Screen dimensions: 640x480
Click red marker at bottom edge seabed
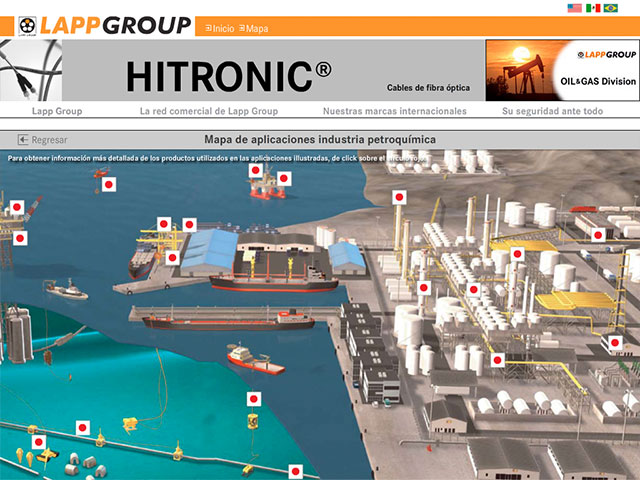[x=296, y=472]
